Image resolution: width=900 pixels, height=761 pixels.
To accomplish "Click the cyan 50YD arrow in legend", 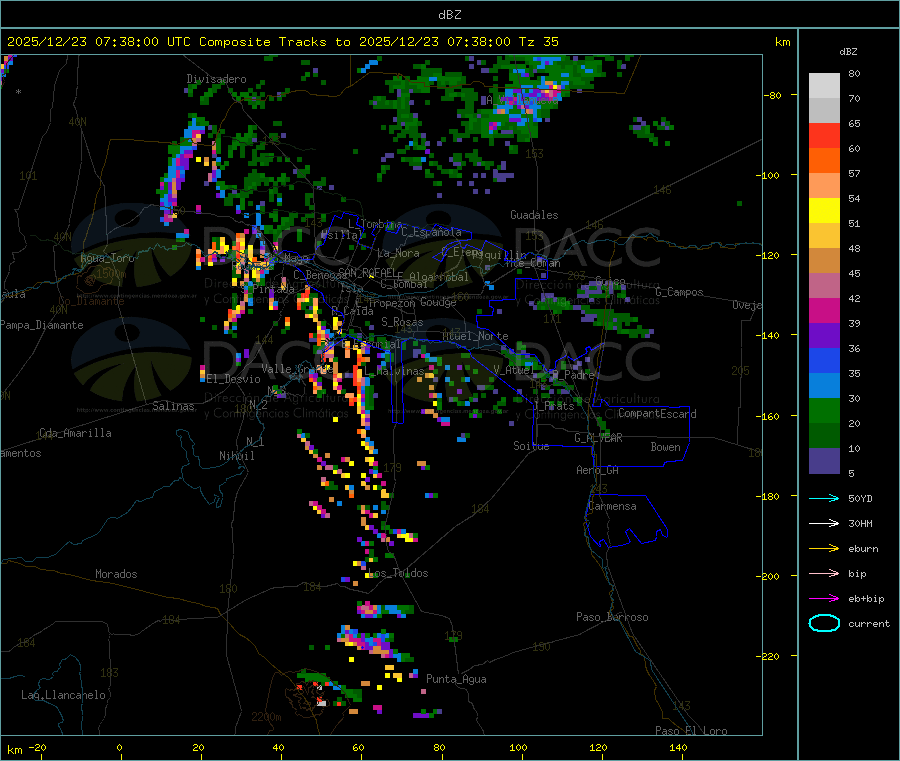I will click(x=824, y=498).
